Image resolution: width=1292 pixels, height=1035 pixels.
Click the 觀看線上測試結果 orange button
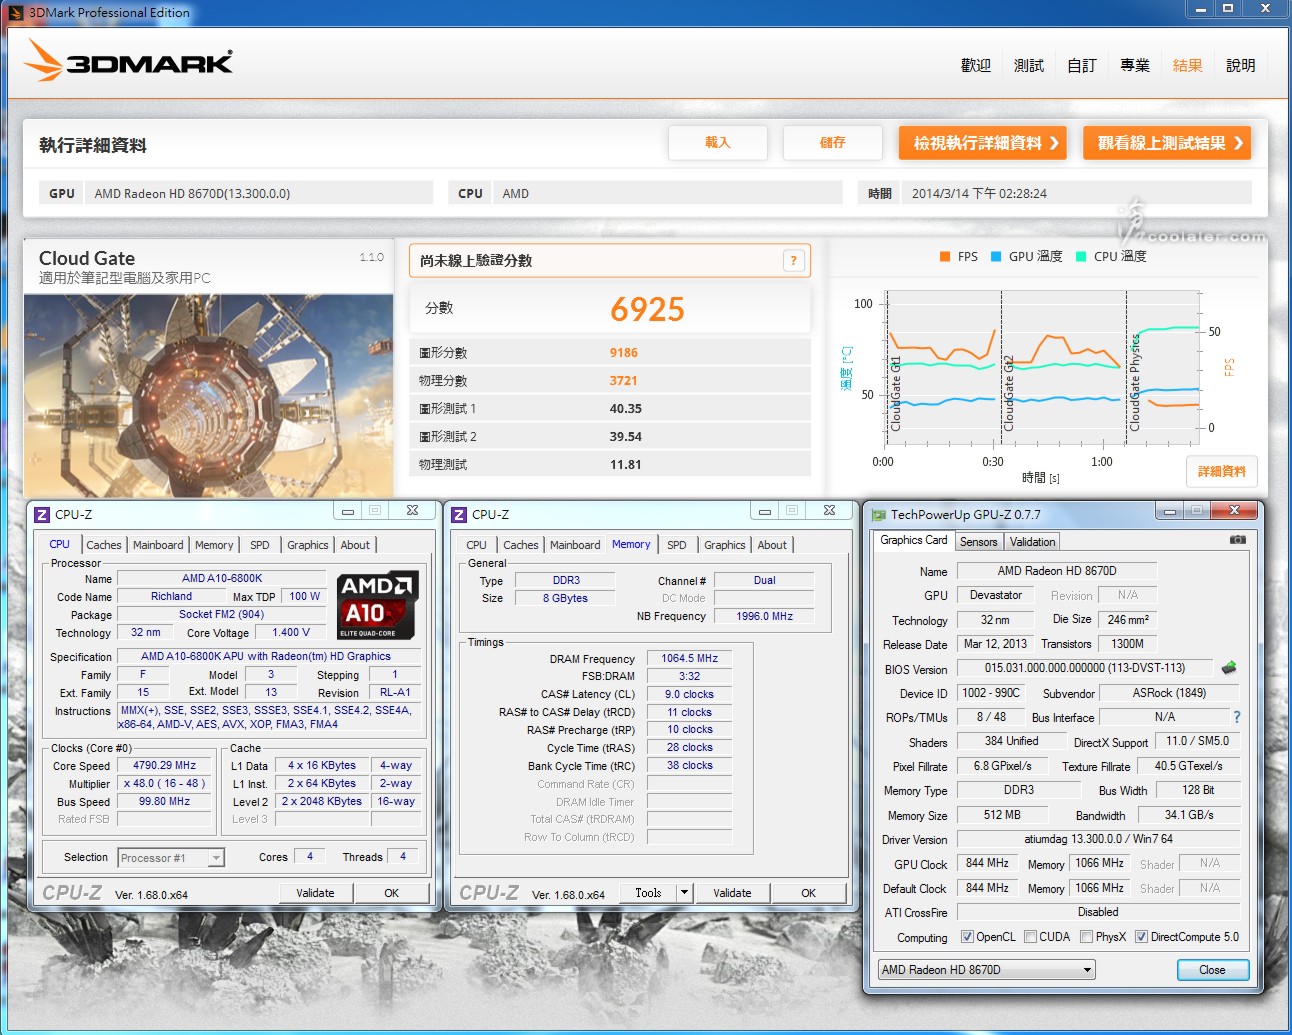[1167, 143]
